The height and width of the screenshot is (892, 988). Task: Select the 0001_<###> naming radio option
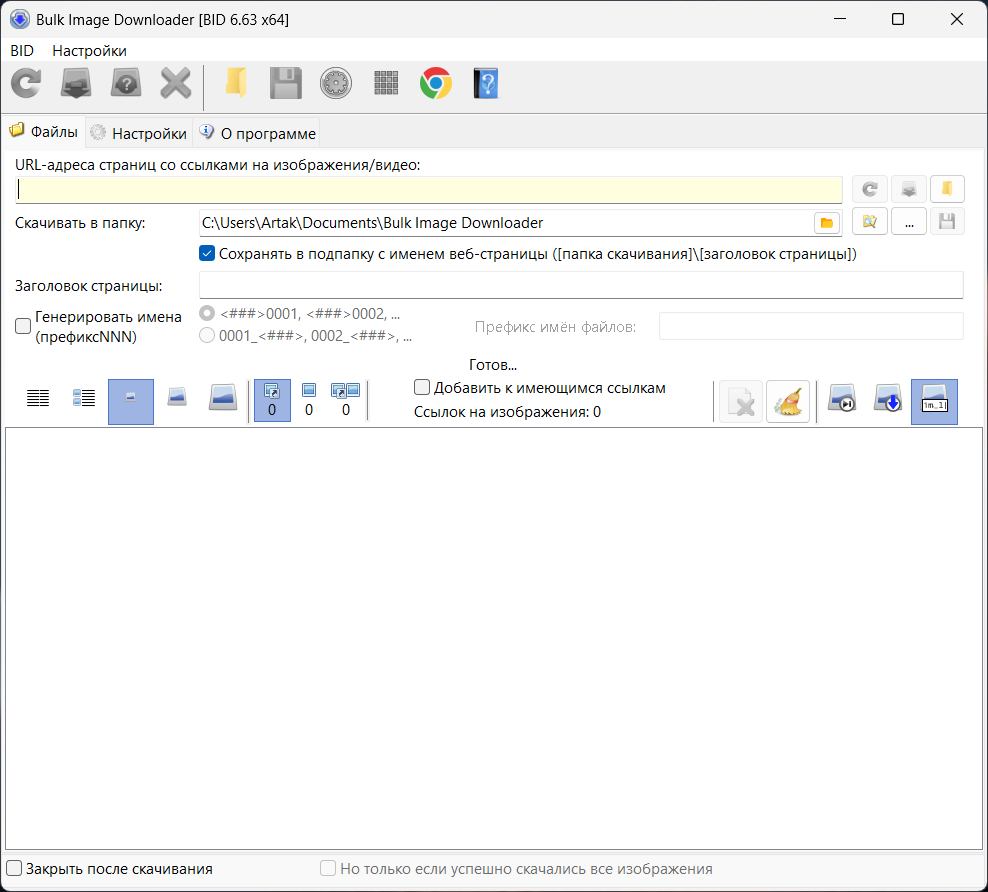click(x=207, y=335)
